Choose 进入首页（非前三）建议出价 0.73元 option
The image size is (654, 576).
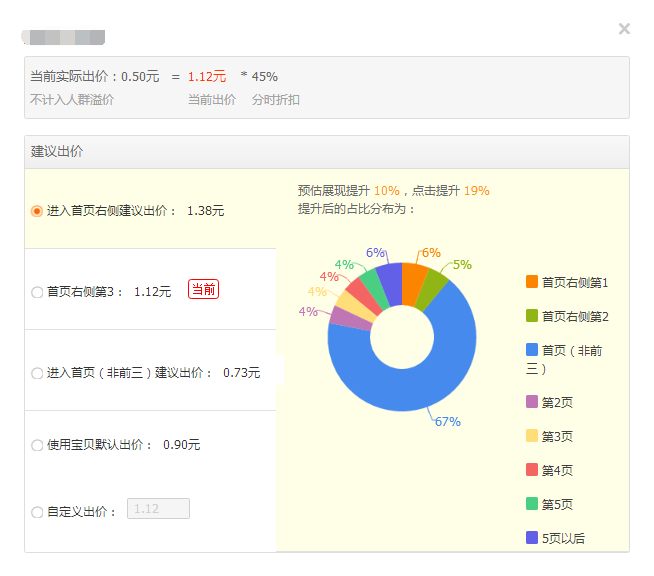(37, 373)
